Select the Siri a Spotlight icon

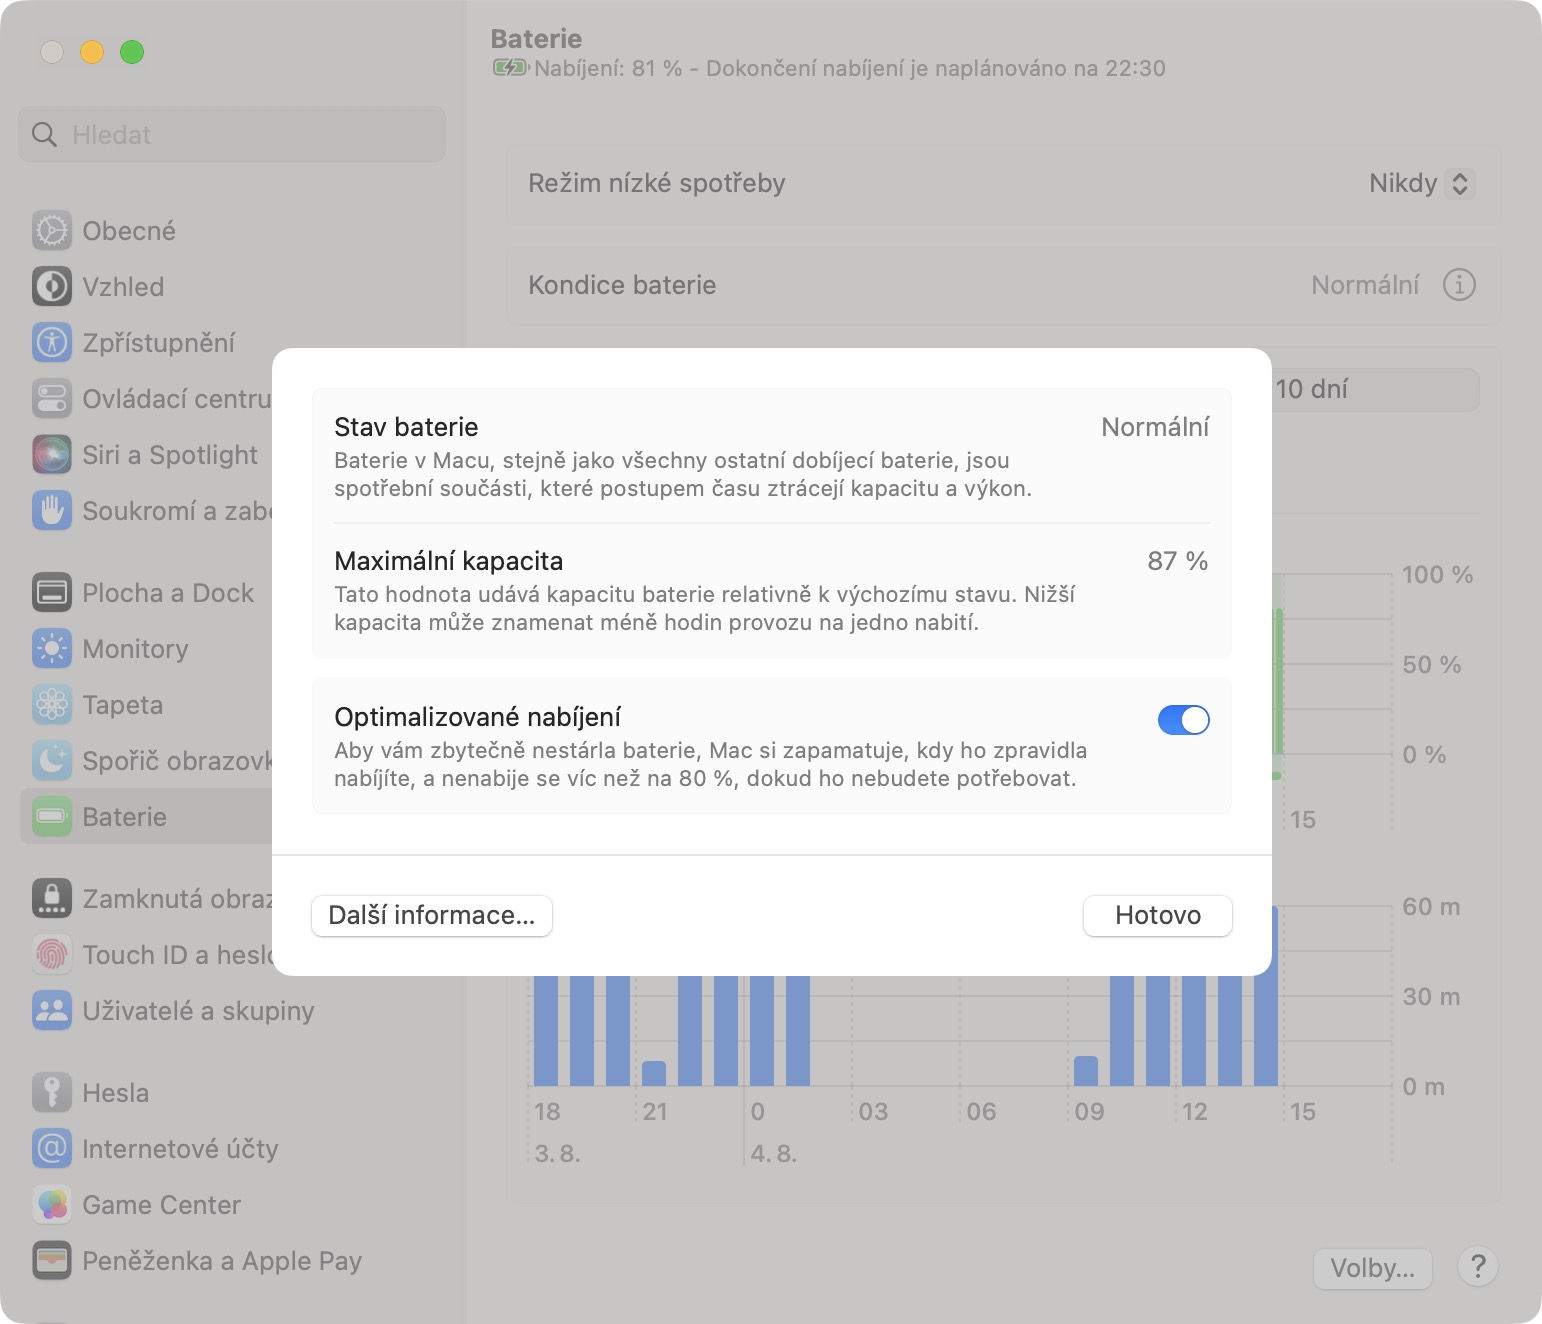pyautogui.click(x=52, y=455)
